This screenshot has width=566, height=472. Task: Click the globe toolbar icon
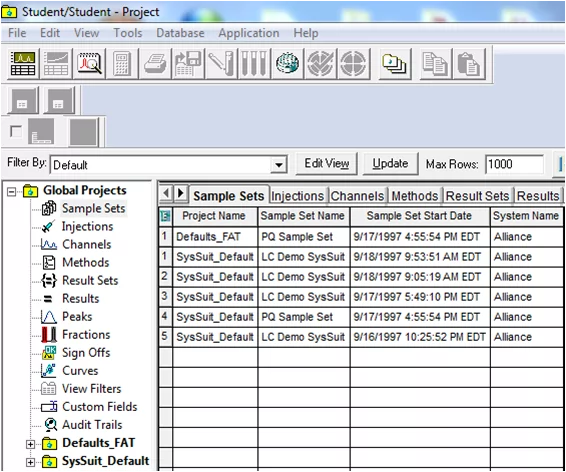pyautogui.click(x=287, y=64)
